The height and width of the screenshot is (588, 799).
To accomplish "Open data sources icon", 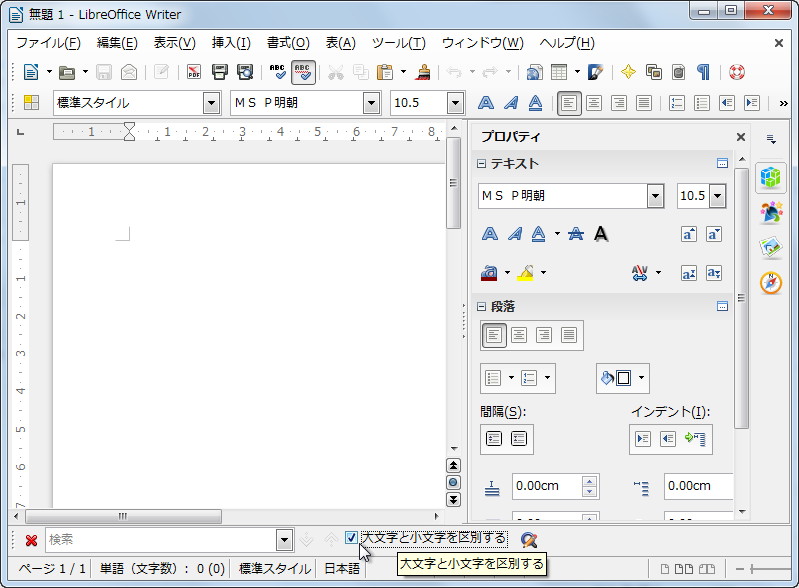I will click(679, 72).
